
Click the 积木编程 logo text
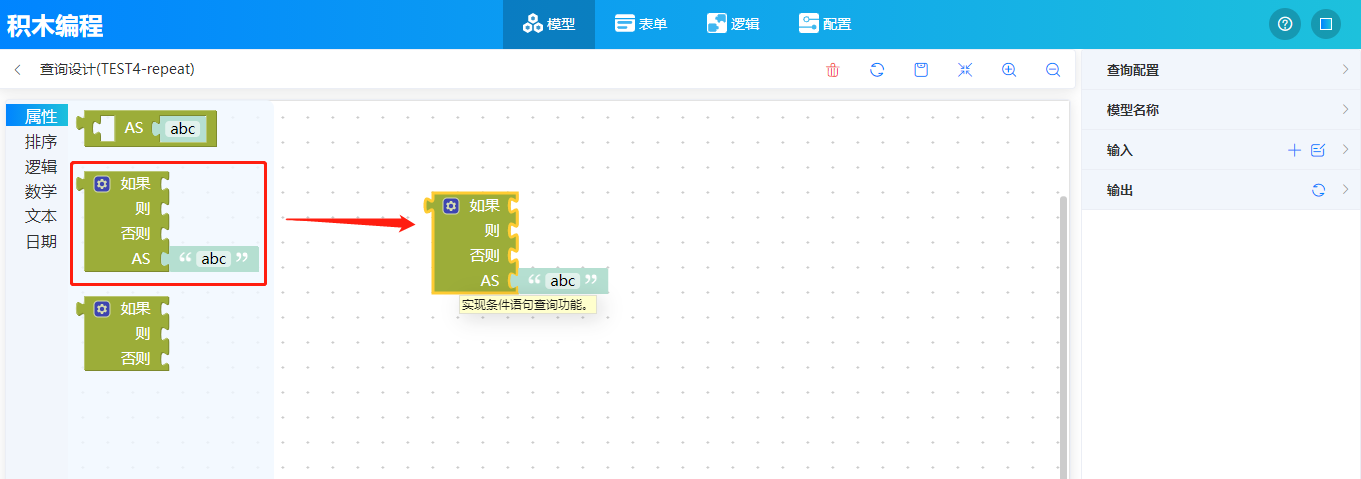pos(55,25)
